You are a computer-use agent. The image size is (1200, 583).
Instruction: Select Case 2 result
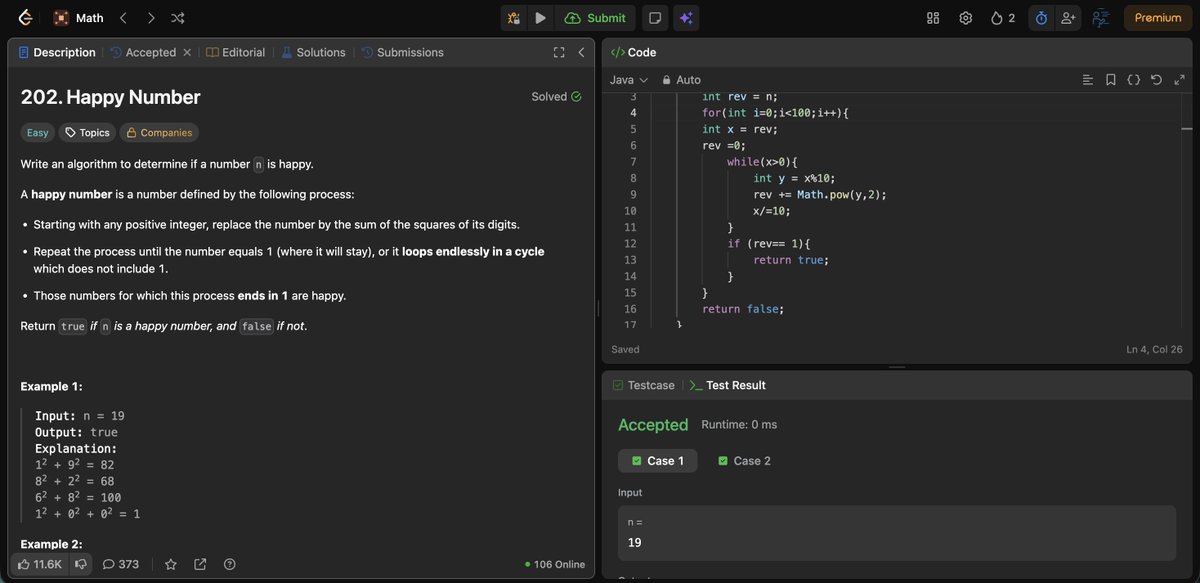click(x=744, y=461)
